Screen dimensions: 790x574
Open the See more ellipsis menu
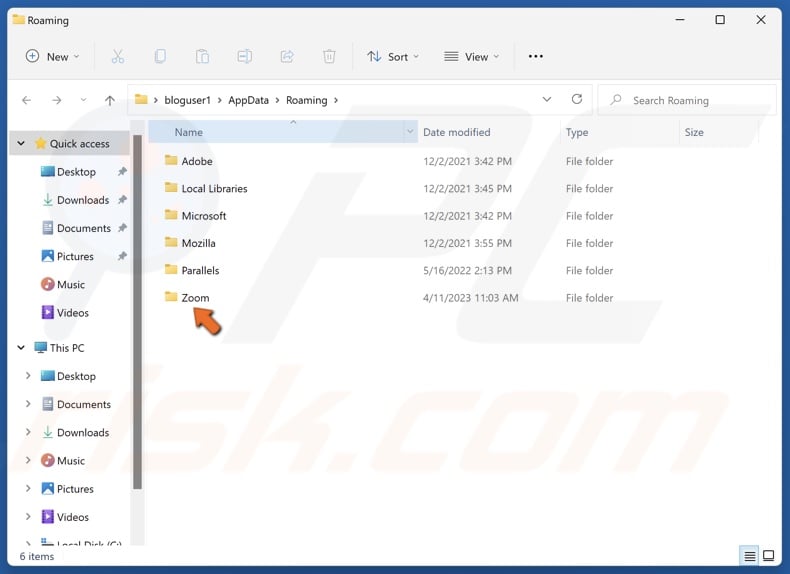[x=536, y=56]
